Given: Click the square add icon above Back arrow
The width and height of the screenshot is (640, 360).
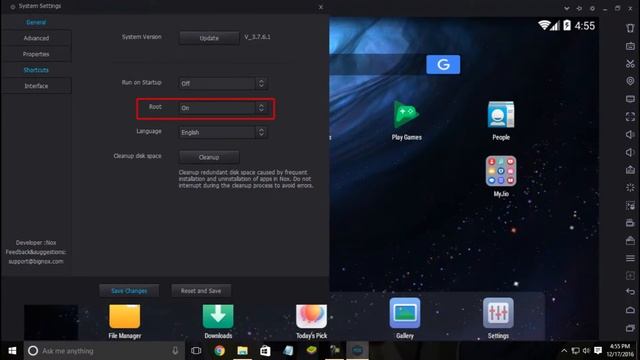Looking at the screenshot, I should point(630,276).
